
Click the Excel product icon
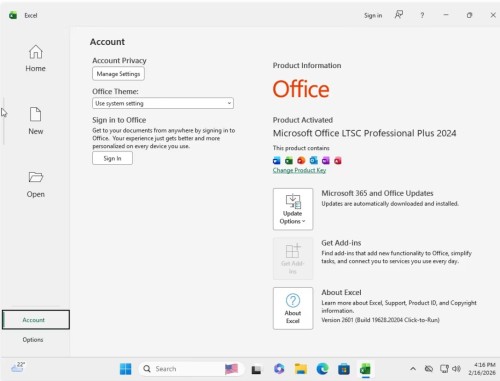pyautogui.click(x=289, y=161)
